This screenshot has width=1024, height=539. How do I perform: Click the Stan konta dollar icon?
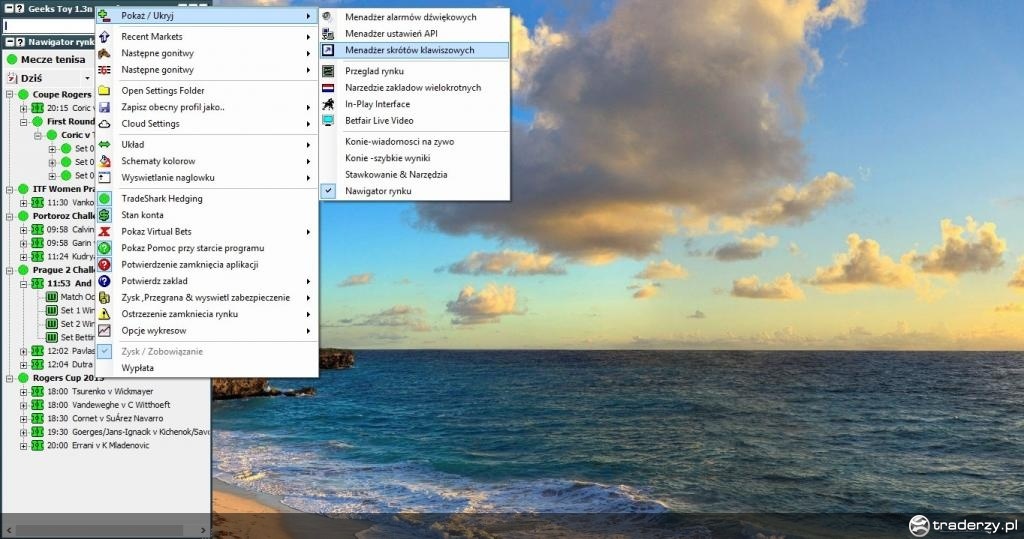point(104,215)
